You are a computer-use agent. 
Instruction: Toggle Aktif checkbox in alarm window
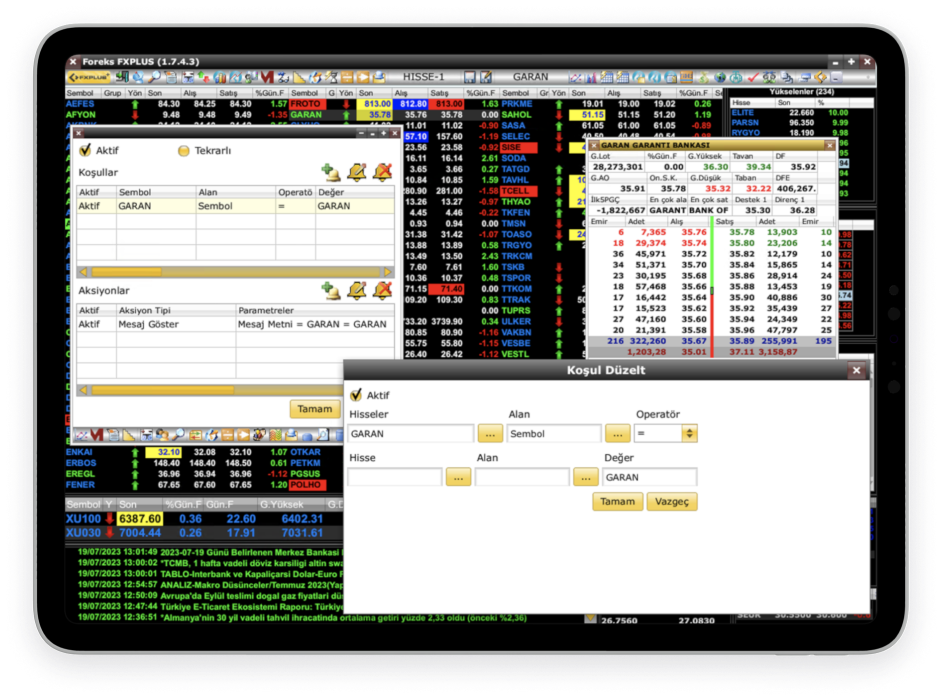click(85, 150)
